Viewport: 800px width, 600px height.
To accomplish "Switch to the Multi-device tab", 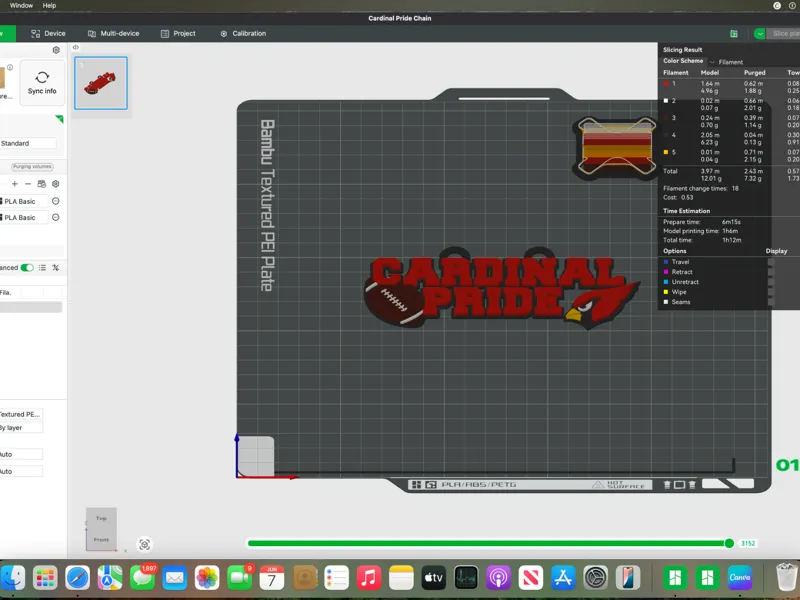I will (x=113, y=34).
